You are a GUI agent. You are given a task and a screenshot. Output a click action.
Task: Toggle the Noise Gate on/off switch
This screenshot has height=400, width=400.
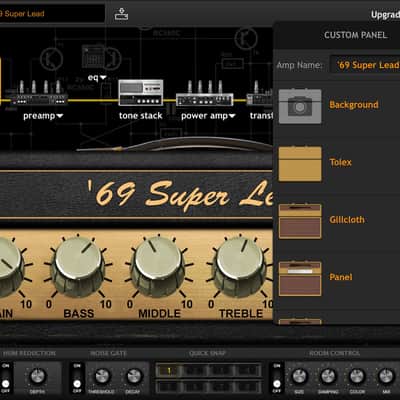coord(77,378)
